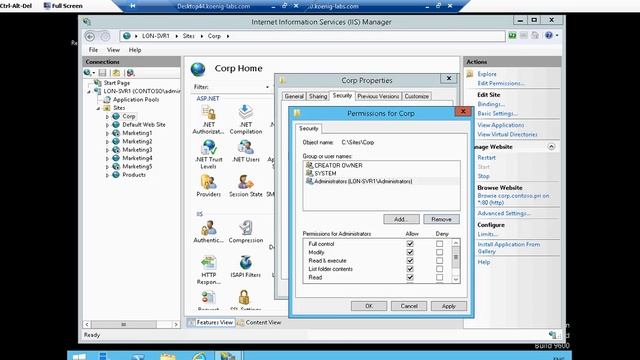This screenshot has width=640, height=360.
Task: Open the View menu
Action: [113, 50]
